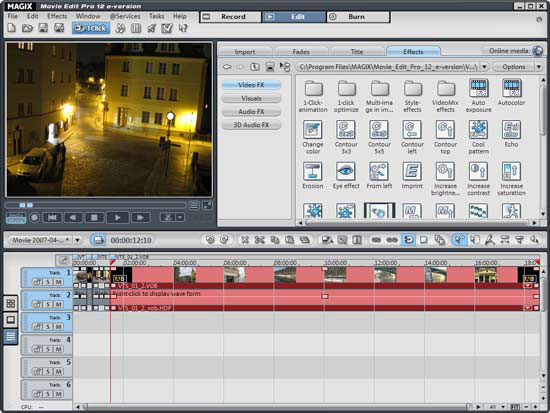Toggle the lock button on Track 6

click(37, 394)
